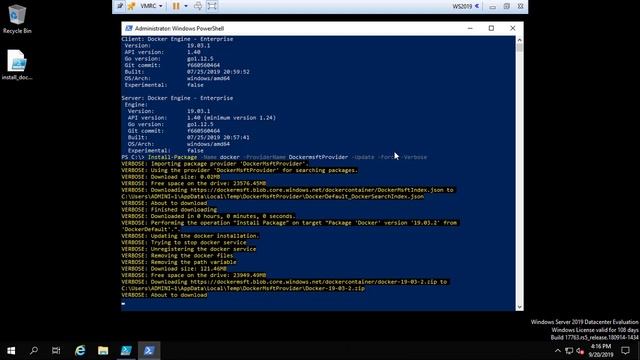This screenshot has height=360, width=640.
Task: Click 'VERBOSE: Updating the docker installation.' line
Action: point(190,236)
